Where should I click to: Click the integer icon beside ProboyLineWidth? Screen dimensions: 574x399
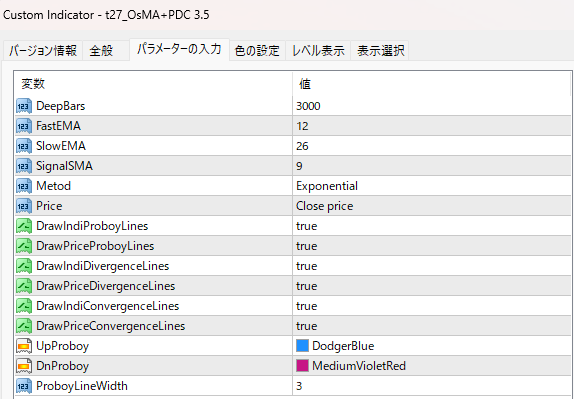(x=24, y=386)
